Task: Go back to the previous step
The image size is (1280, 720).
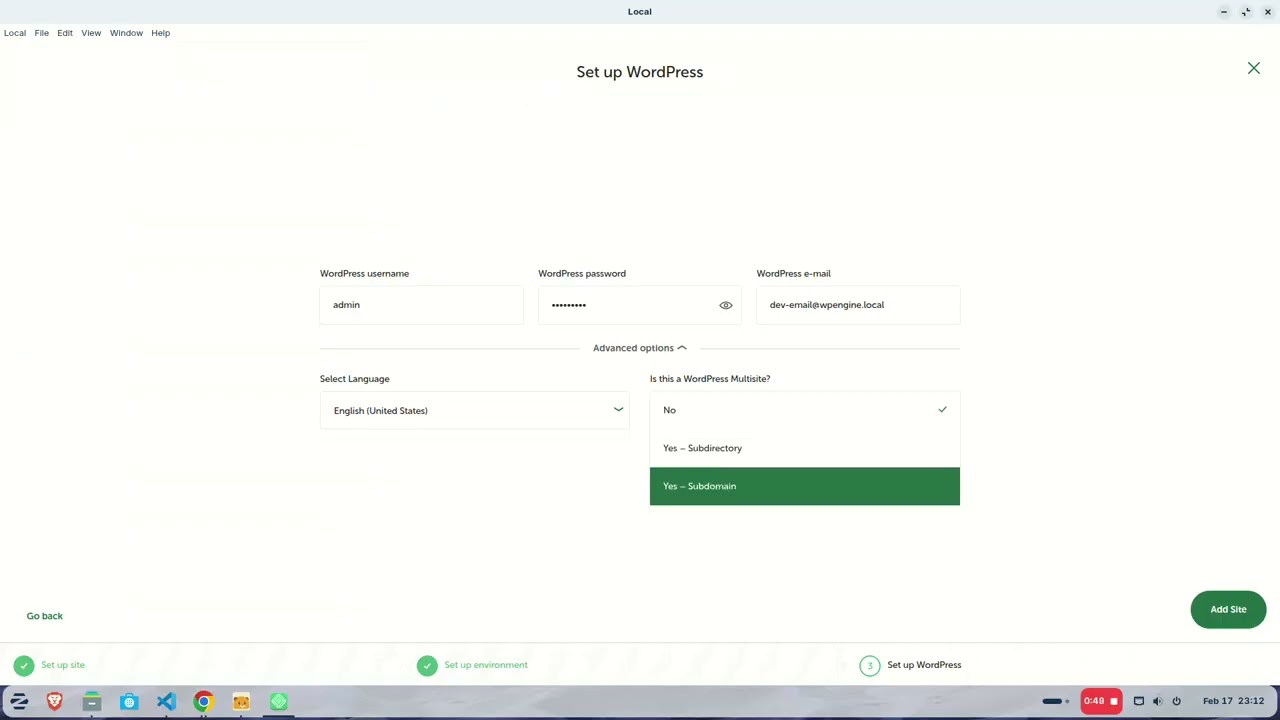Action: [45, 616]
